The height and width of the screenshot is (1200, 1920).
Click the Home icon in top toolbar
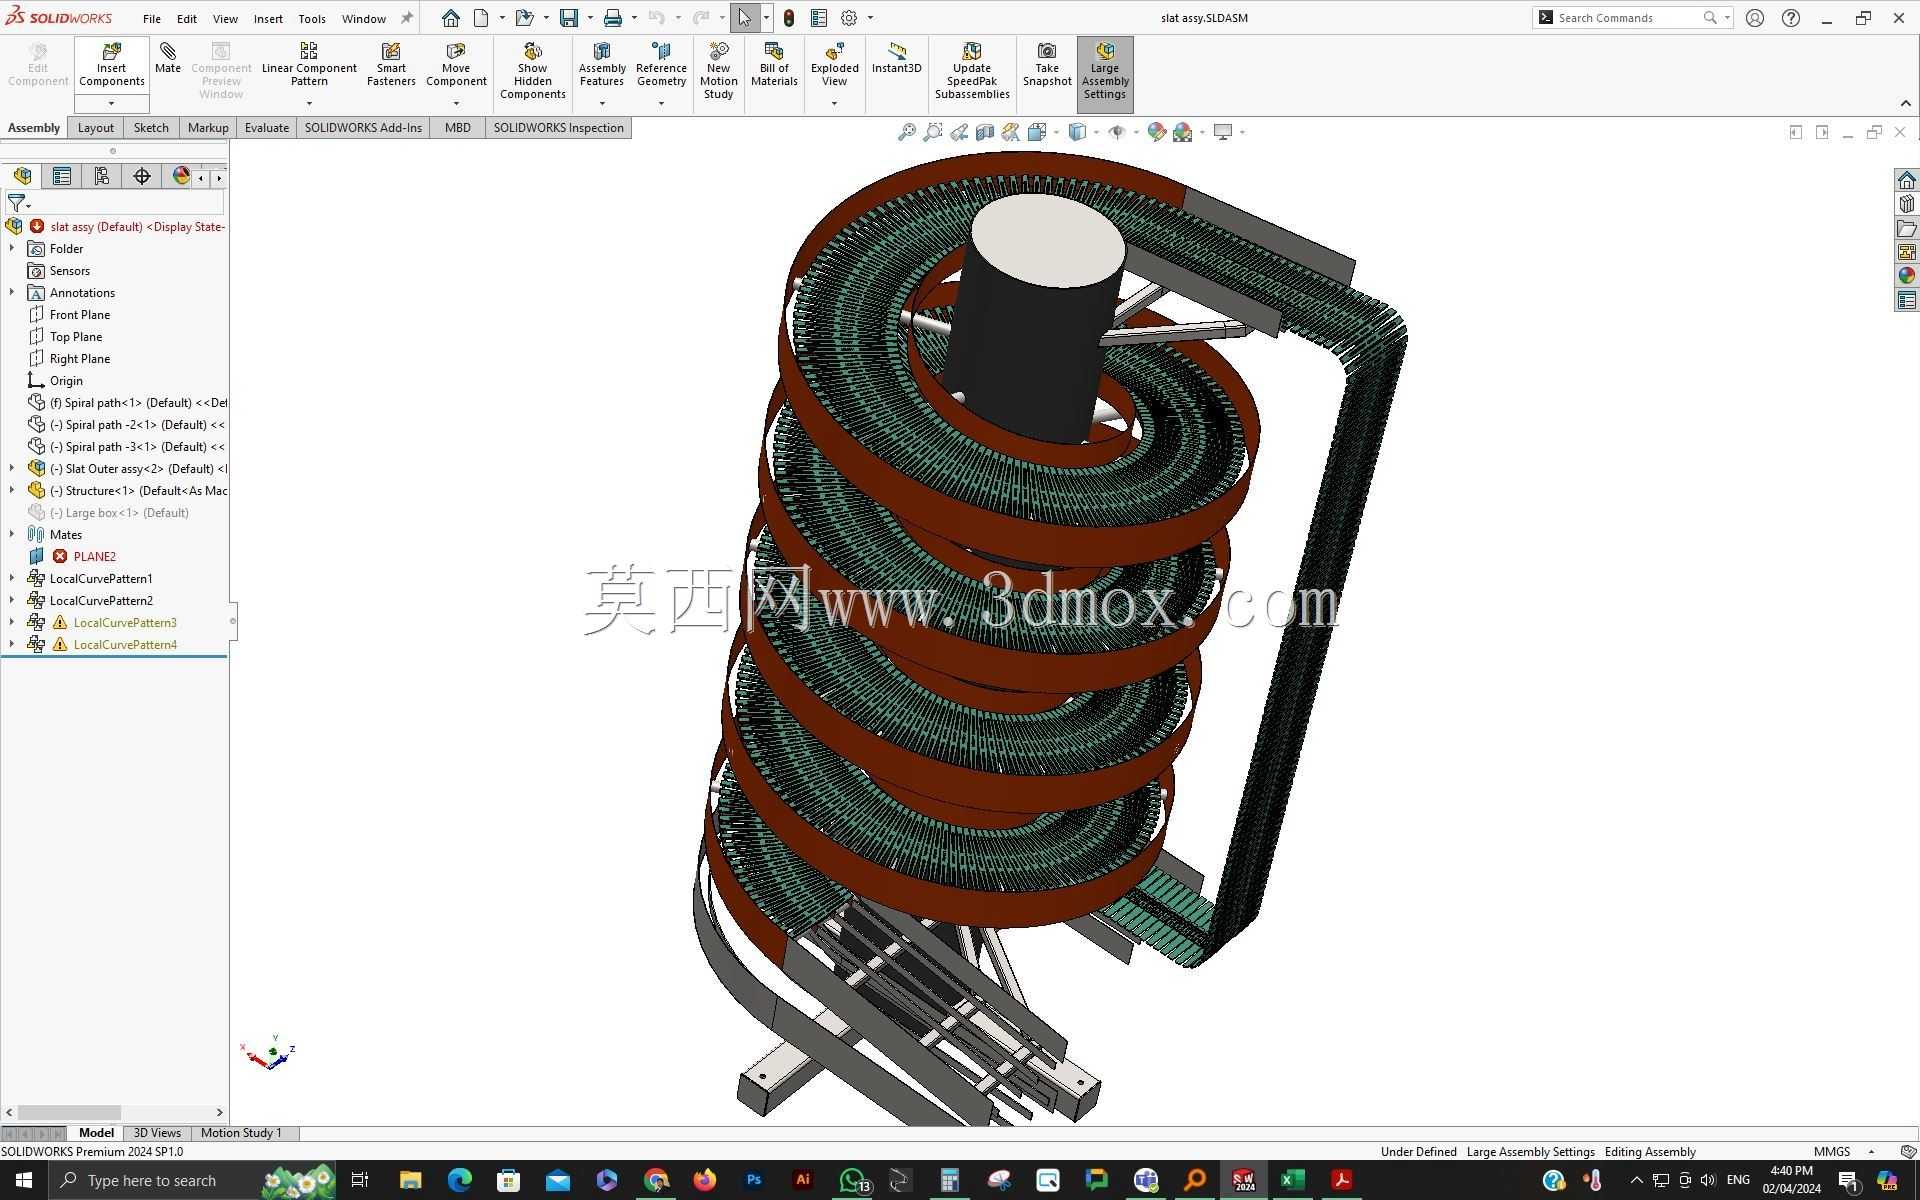[x=451, y=18]
